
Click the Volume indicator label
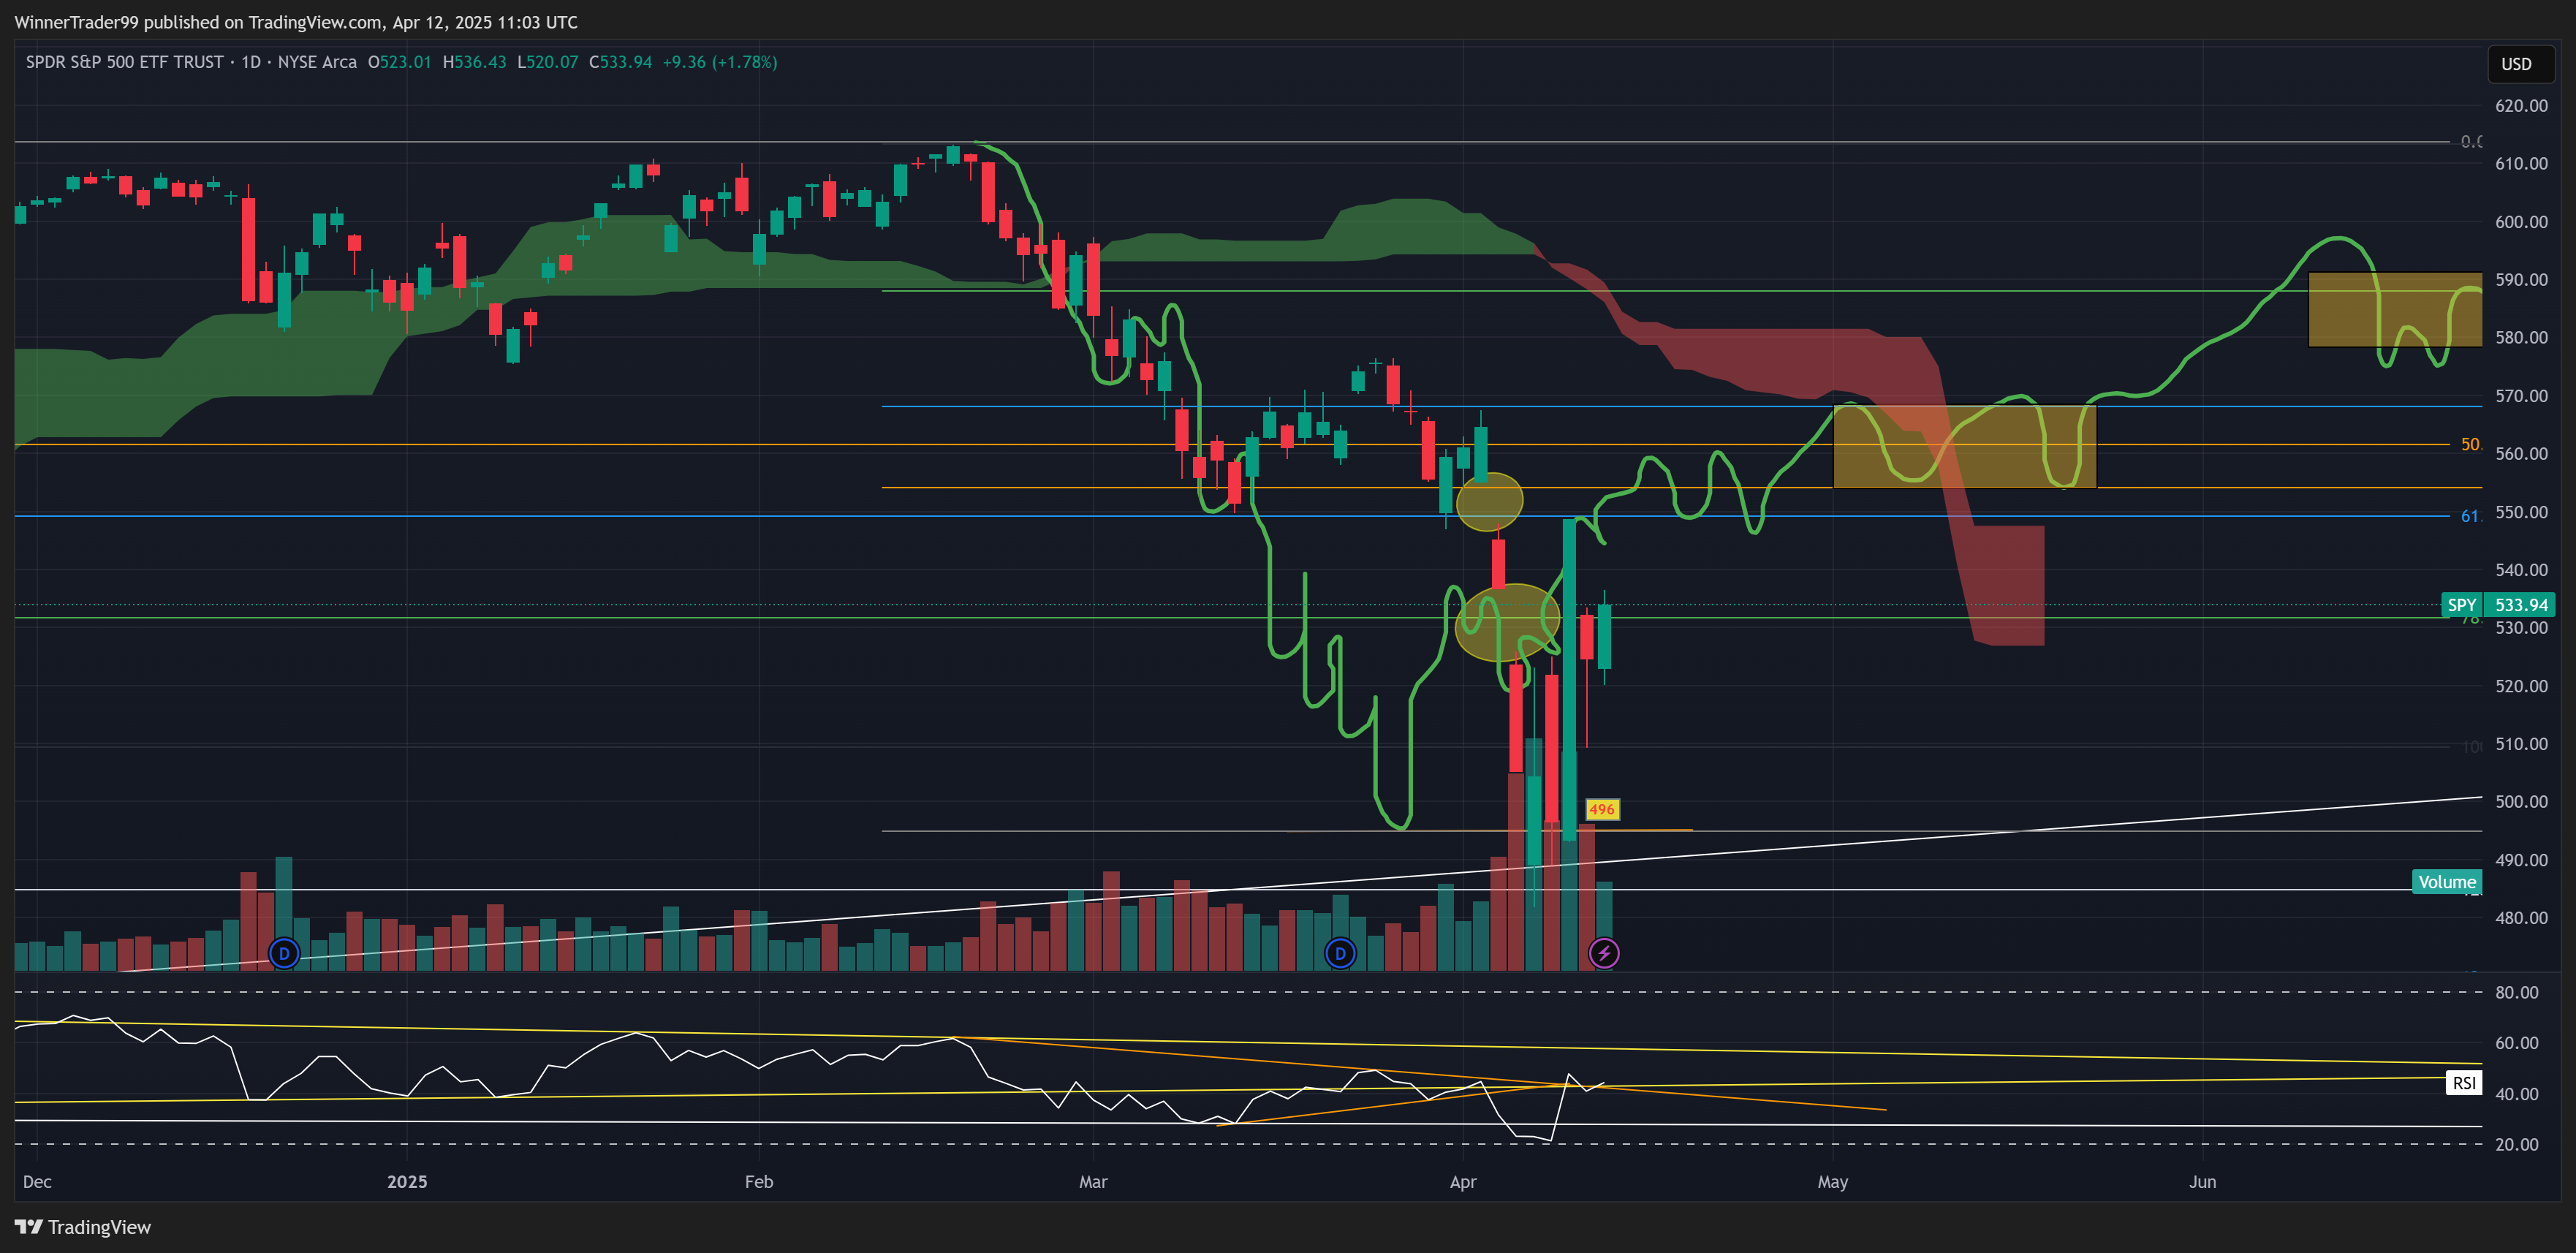[x=2447, y=882]
